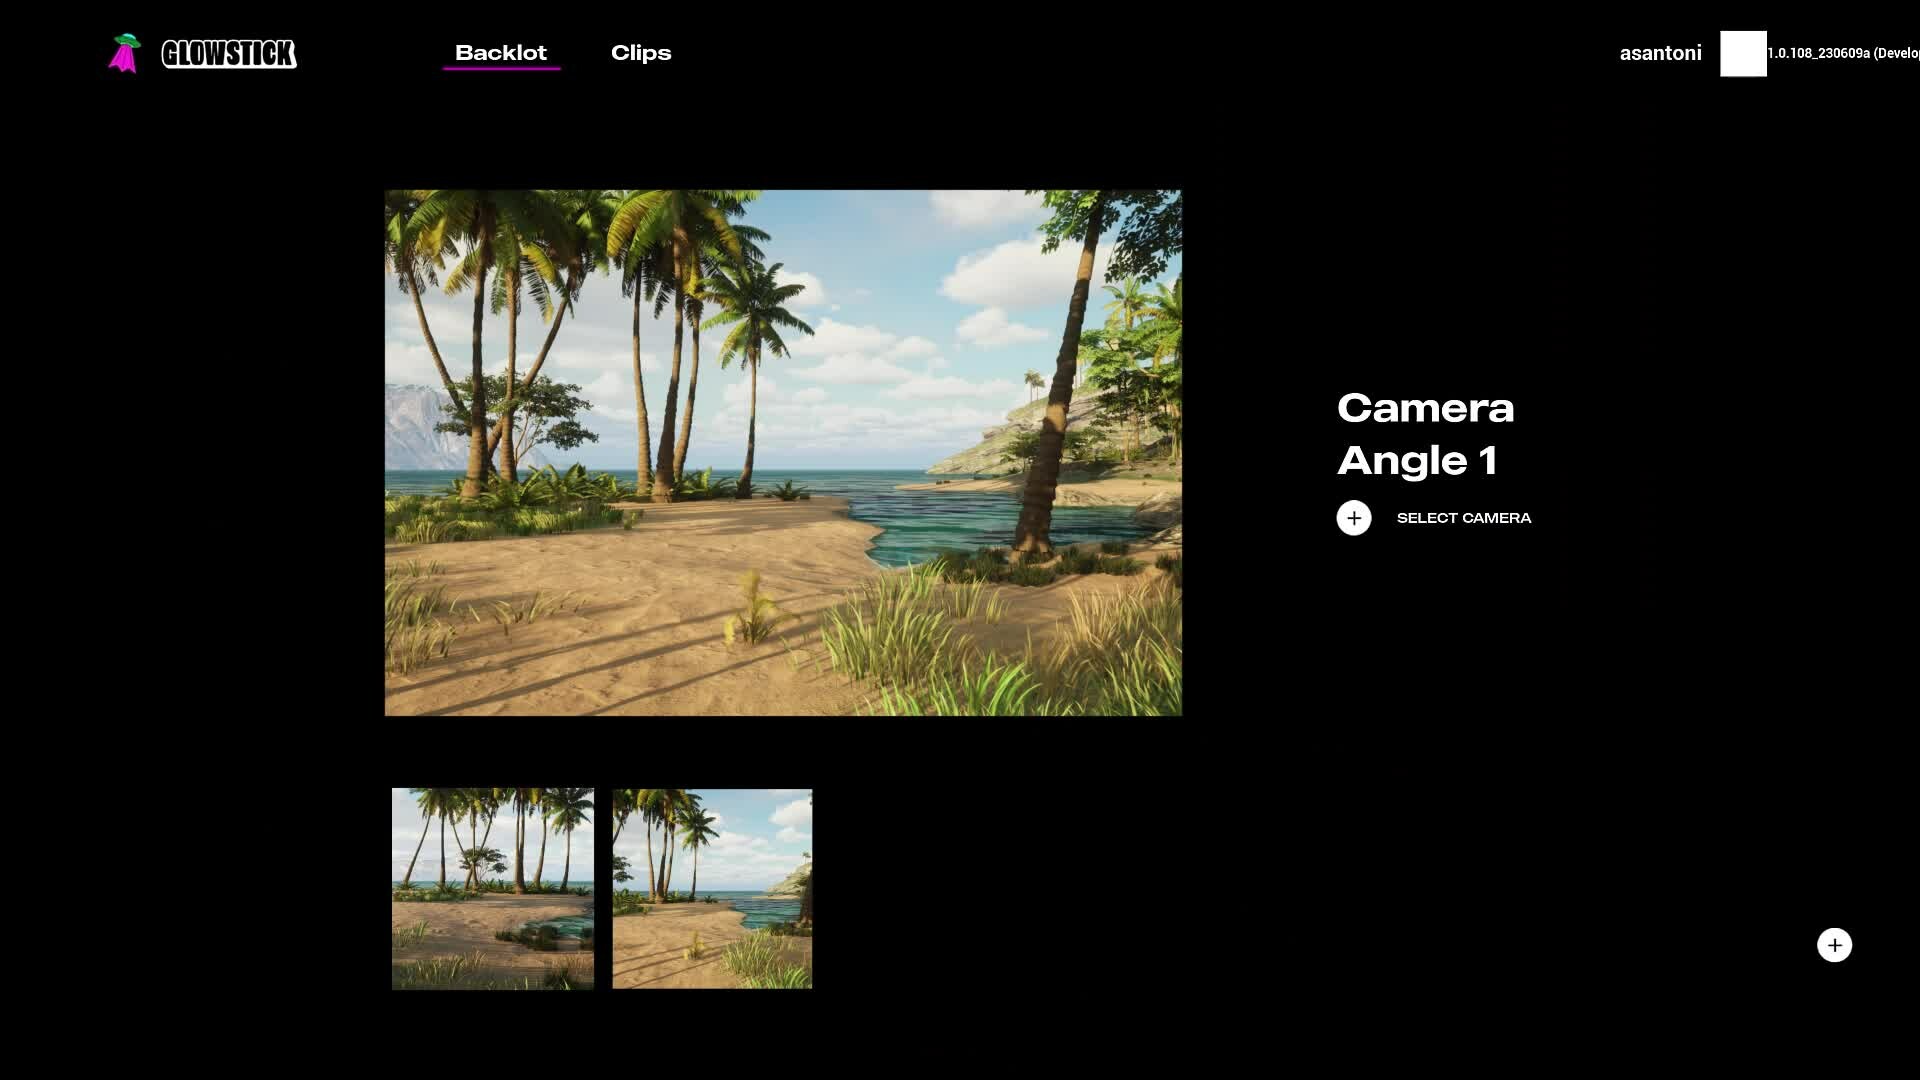Click the UFO logo icon

124,53
